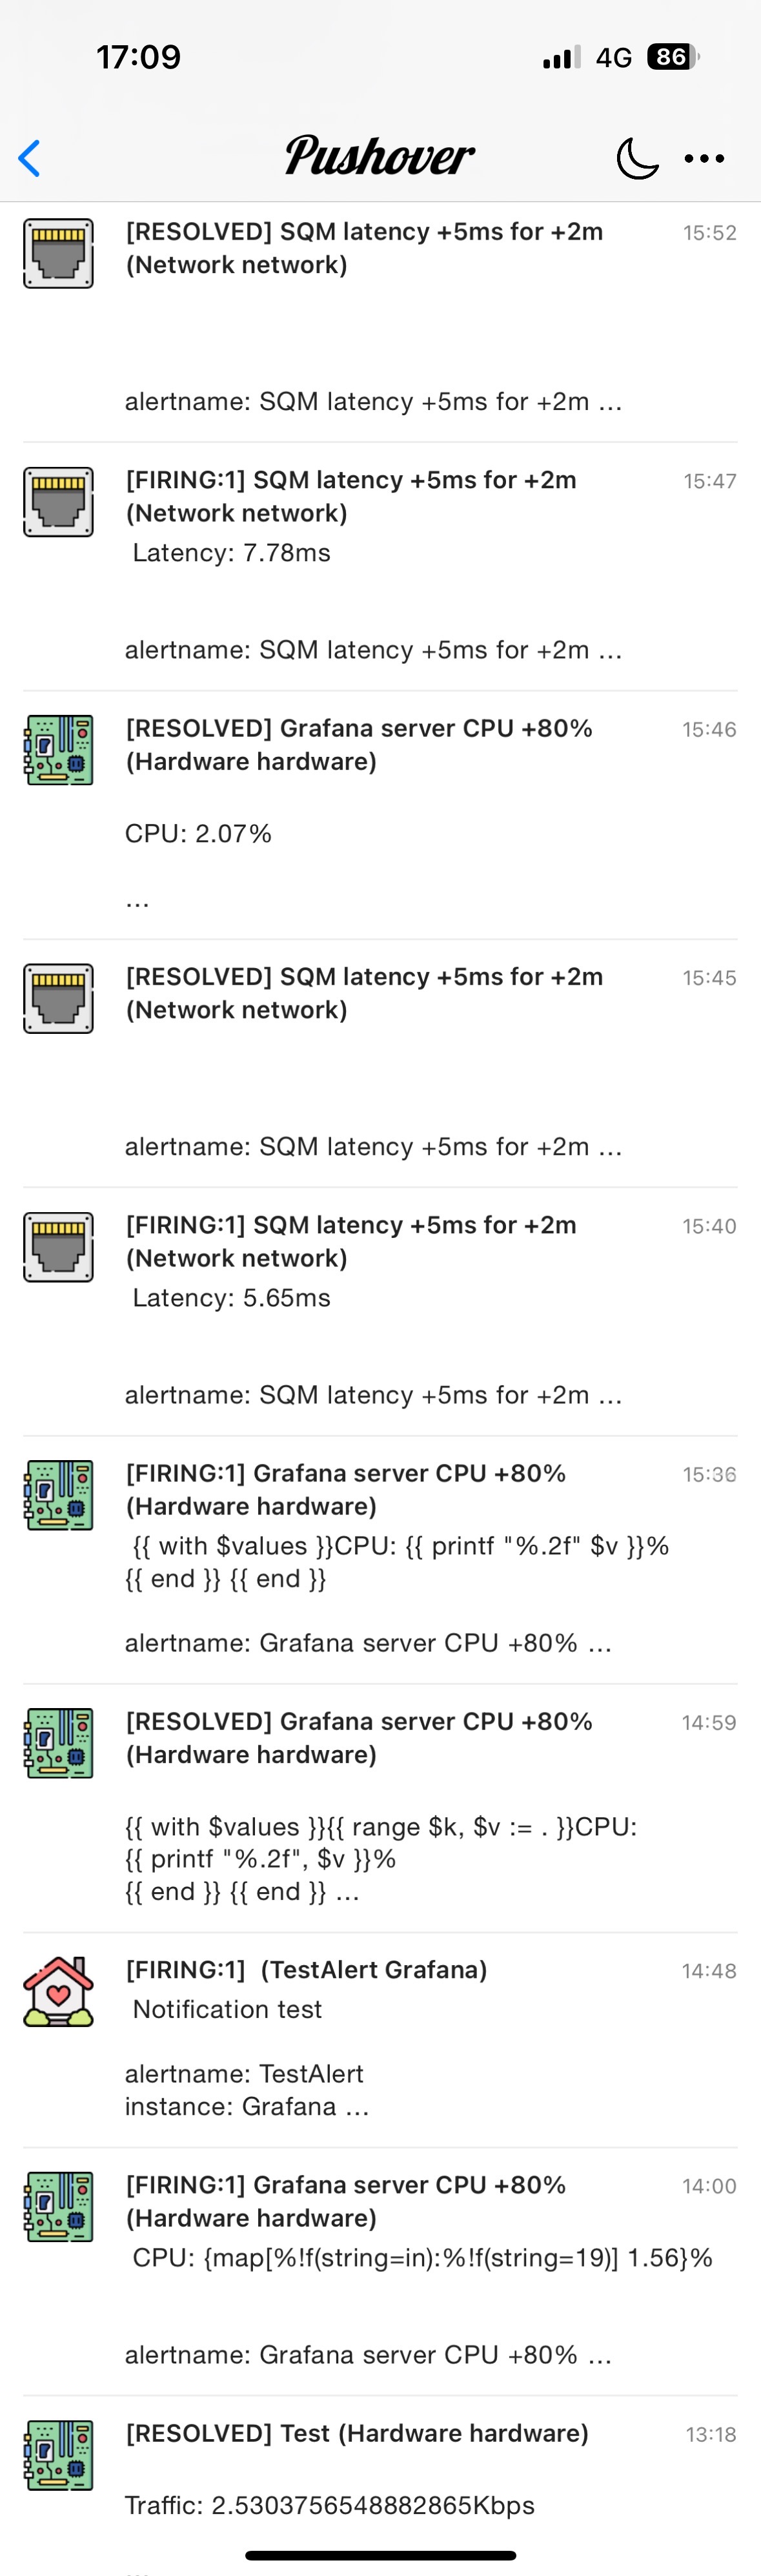The height and width of the screenshot is (2576, 761).
Task: Open FIRING TestAlert Grafana notification test
Action: 380,2040
